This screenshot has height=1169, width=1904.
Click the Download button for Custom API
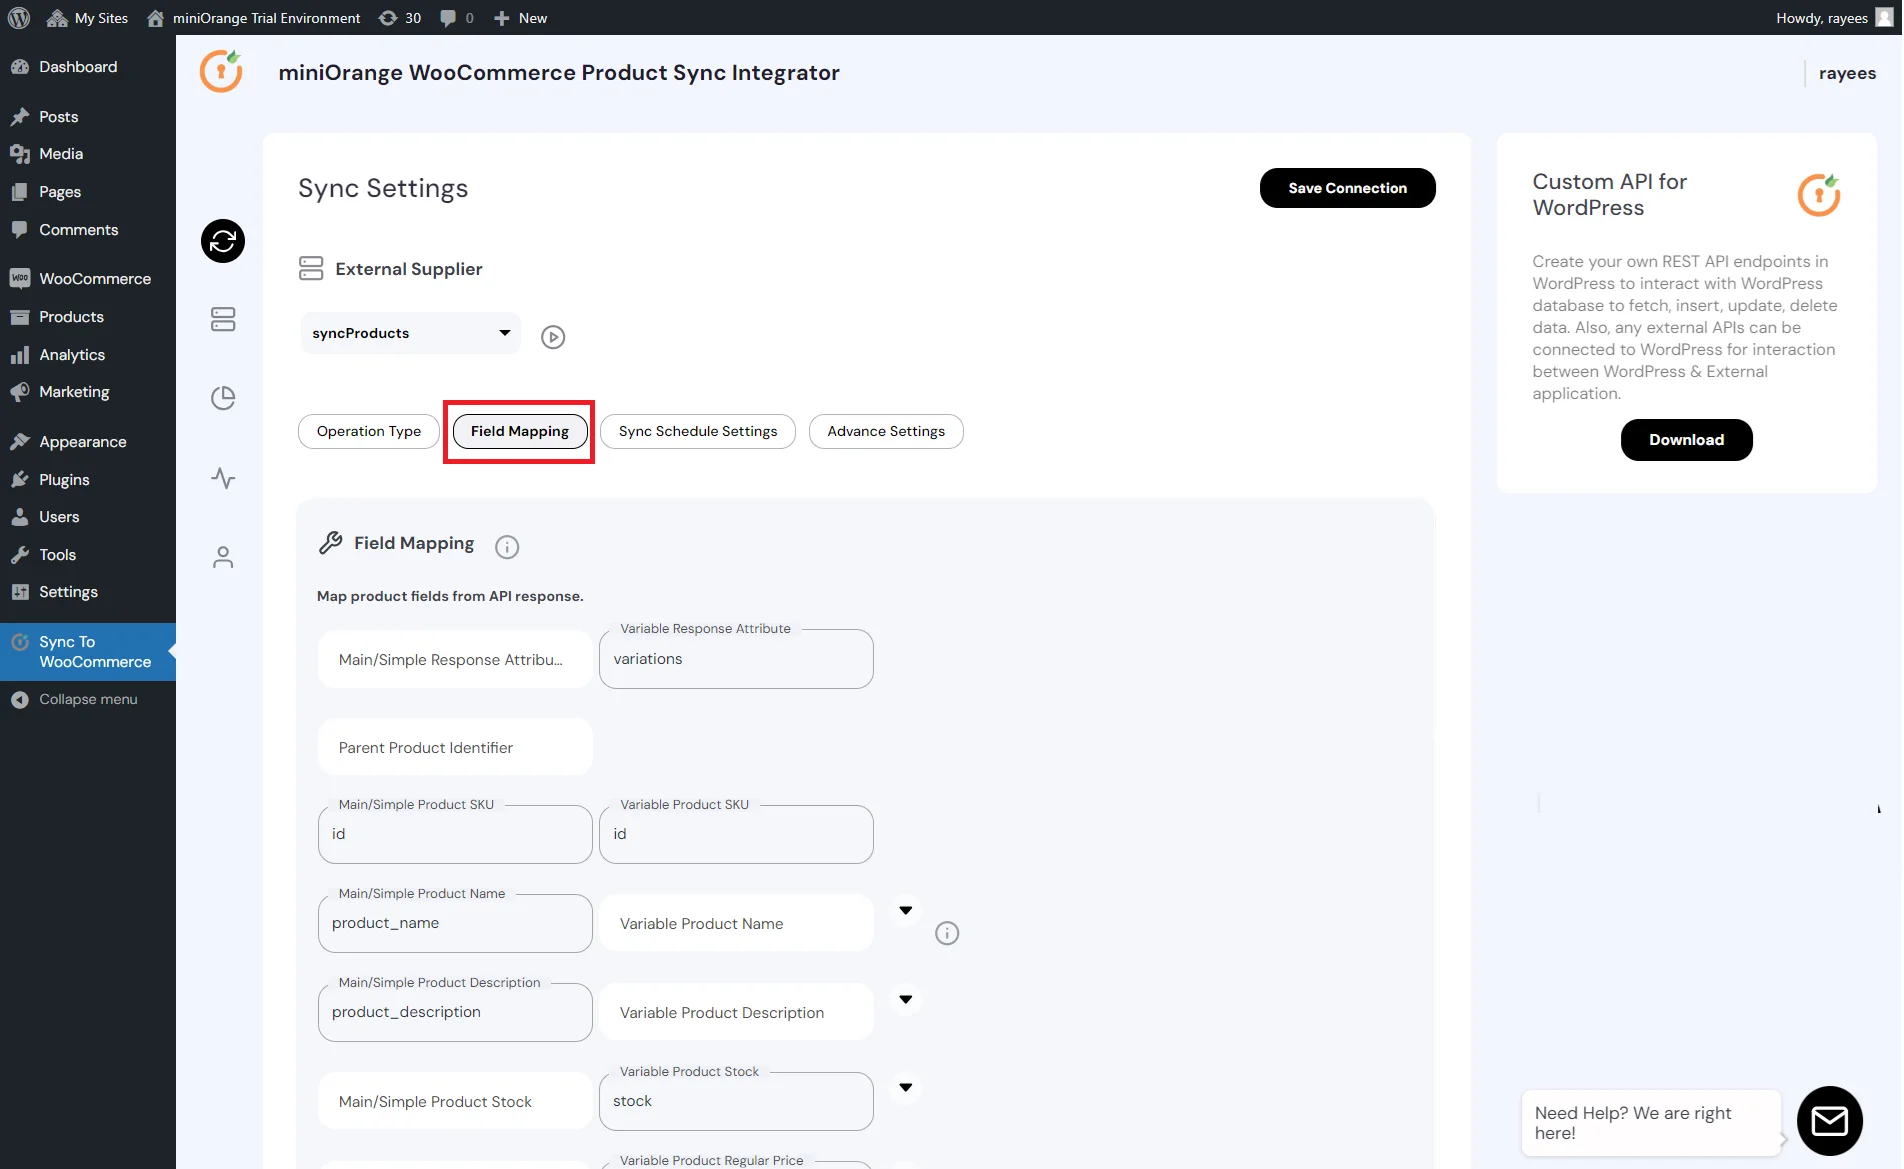pyautogui.click(x=1686, y=440)
